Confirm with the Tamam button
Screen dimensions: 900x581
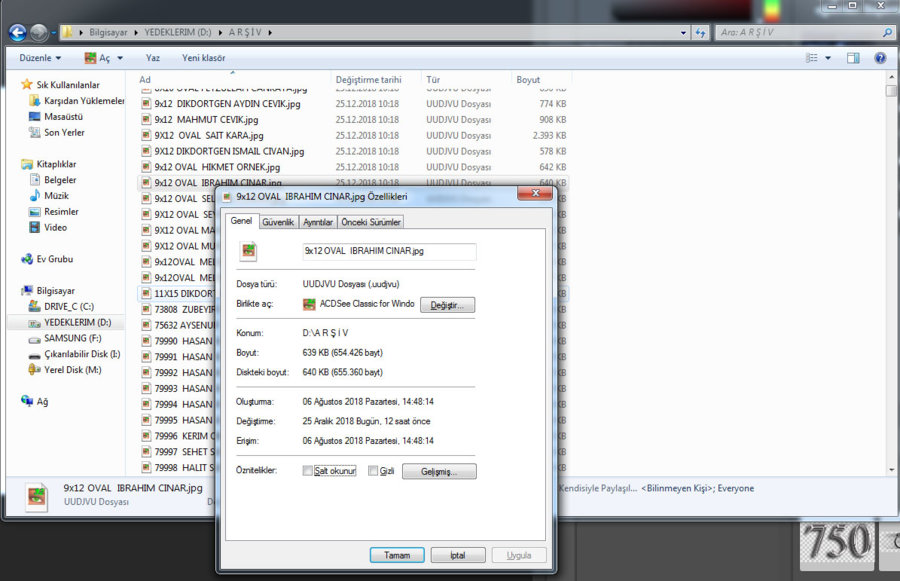397,555
